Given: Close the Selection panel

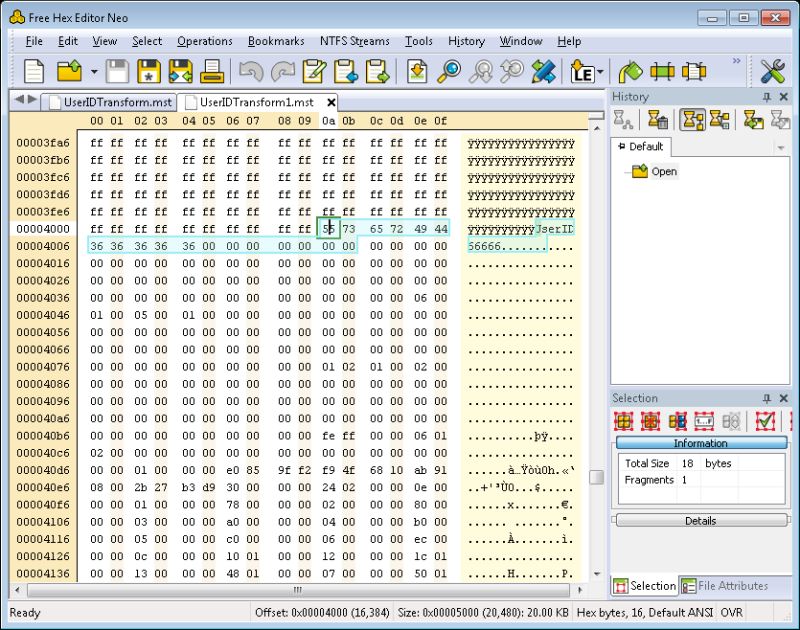Looking at the screenshot, I should [784, 398].
